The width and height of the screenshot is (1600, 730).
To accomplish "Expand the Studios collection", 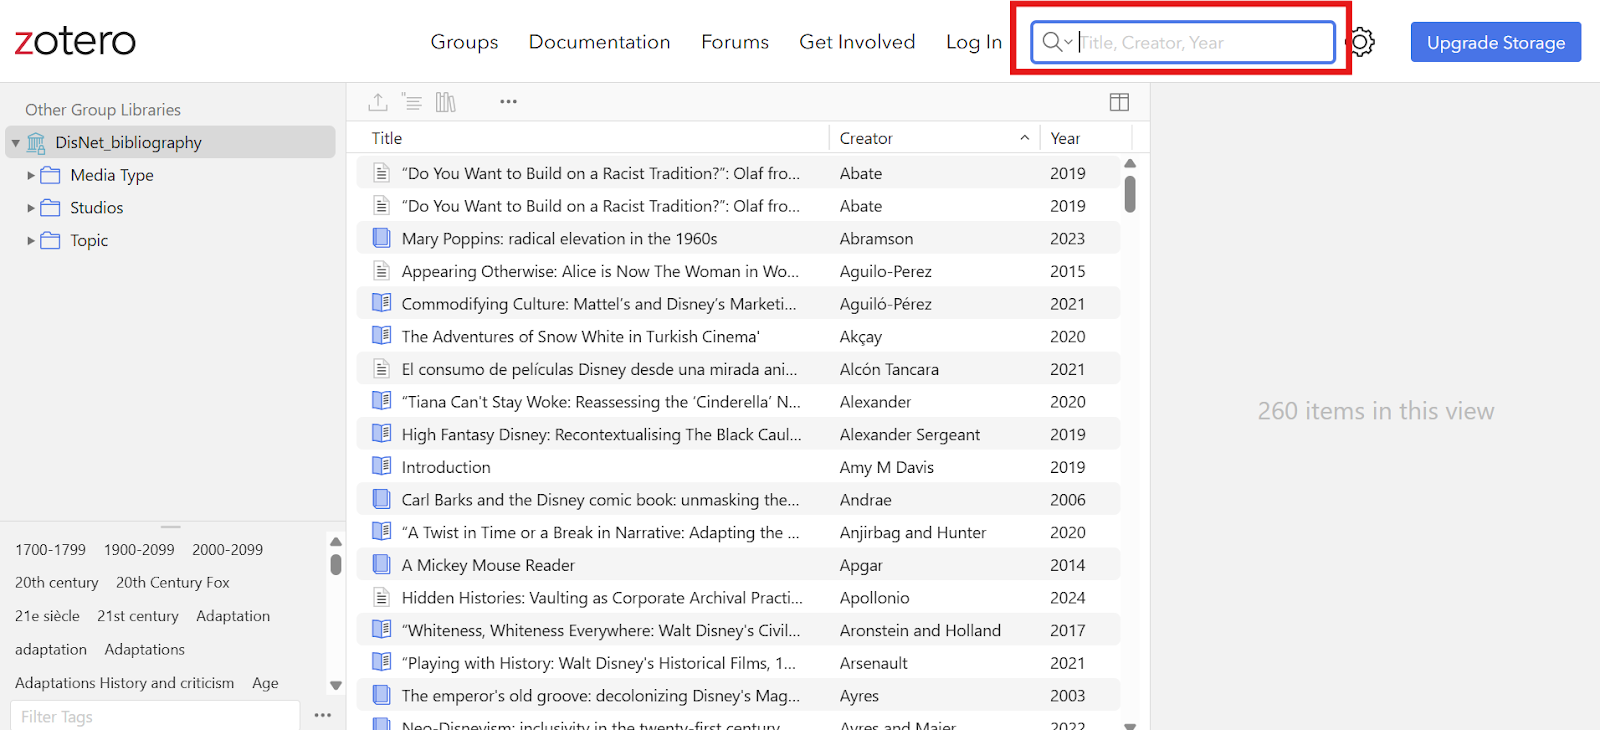I will (31, 208).
